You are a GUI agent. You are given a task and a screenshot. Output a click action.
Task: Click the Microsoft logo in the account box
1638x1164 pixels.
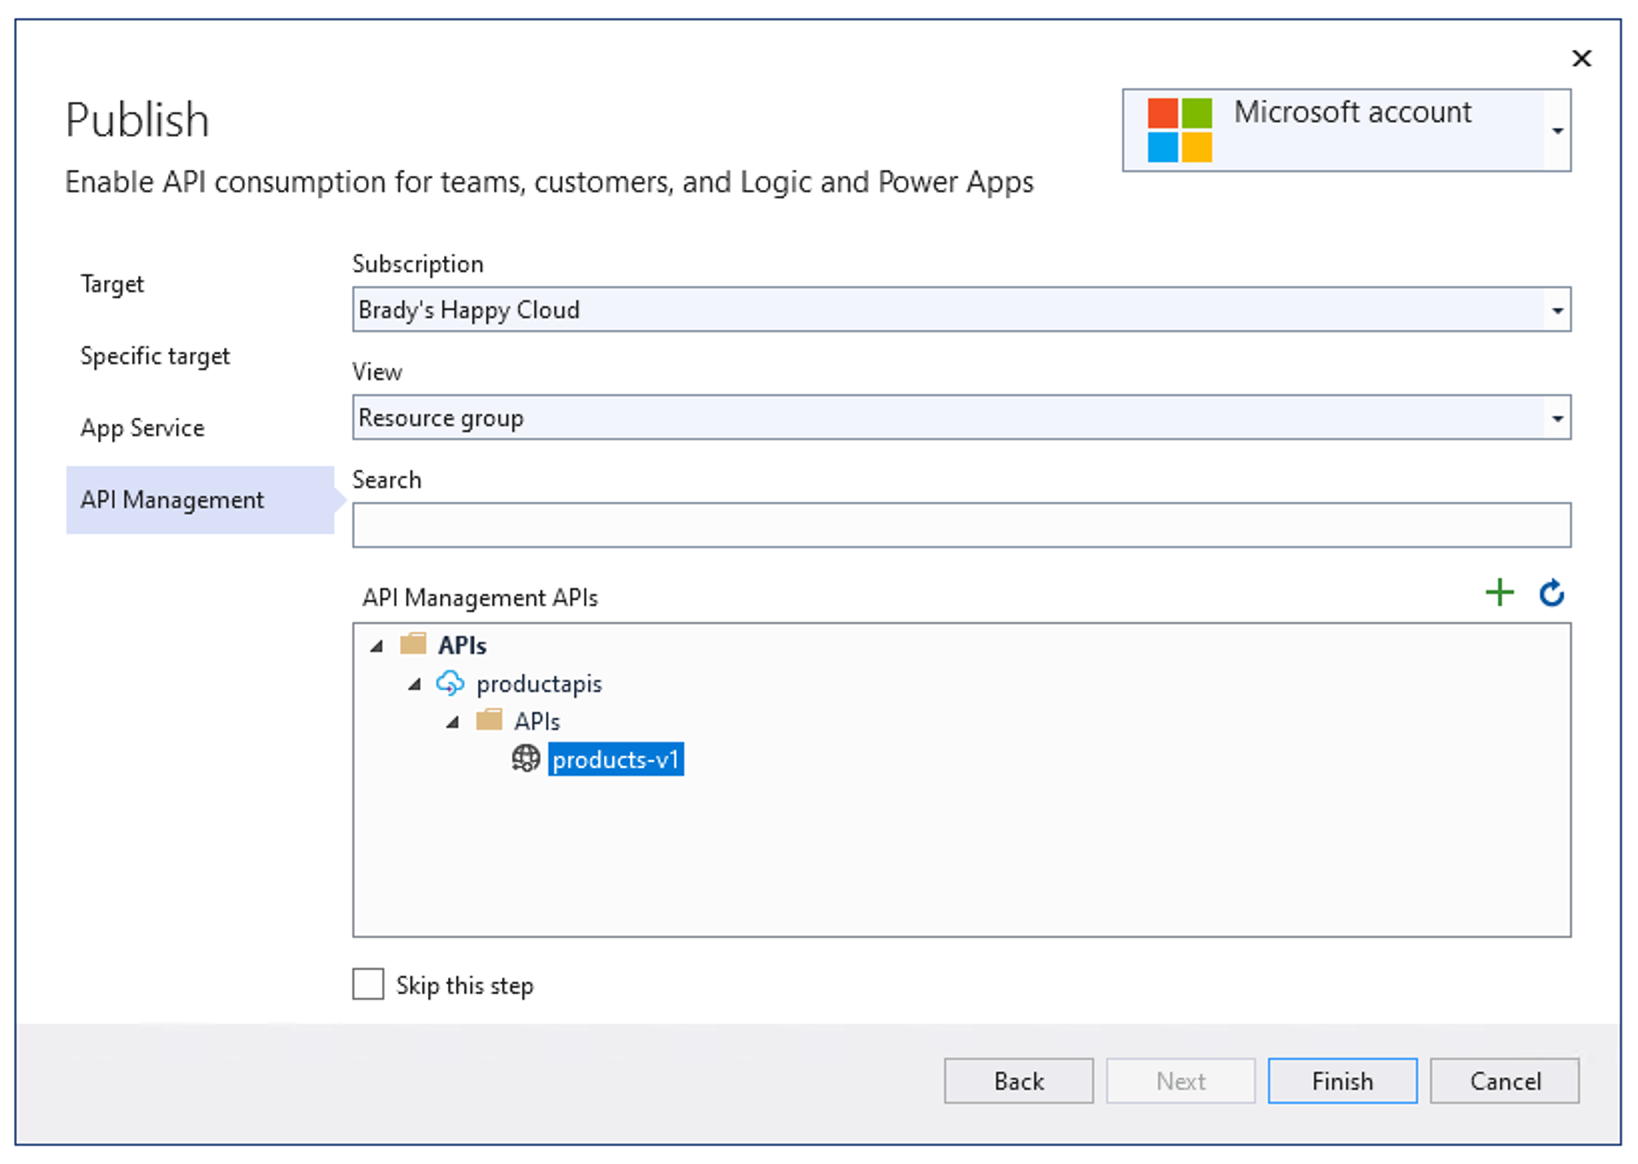pyautogui.click(x=1180, y=130)
